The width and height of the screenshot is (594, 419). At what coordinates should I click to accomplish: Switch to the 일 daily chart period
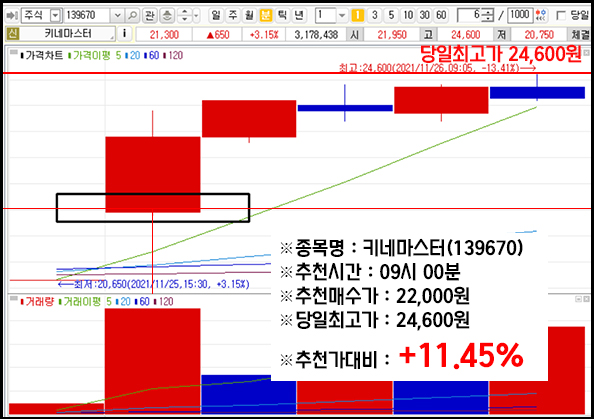216,15
